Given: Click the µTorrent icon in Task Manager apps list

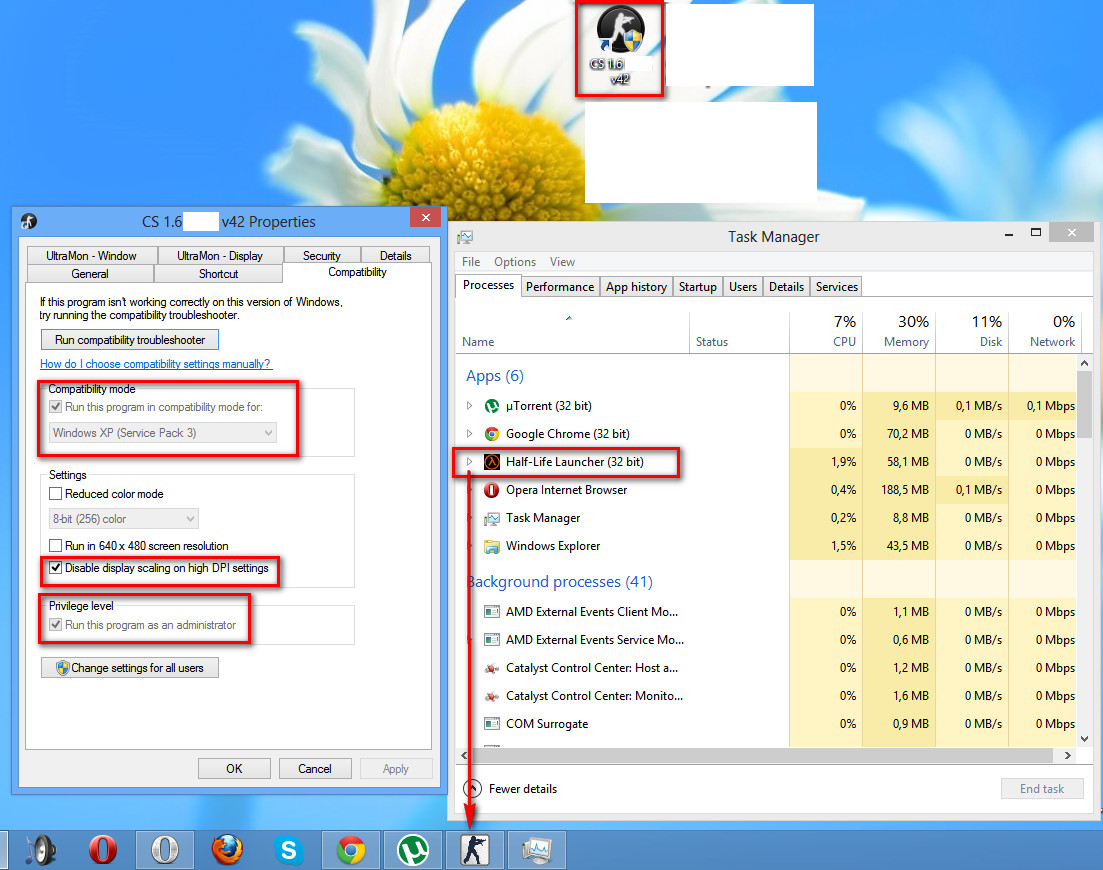Looking at the screenshot, I should coord(492,406).
